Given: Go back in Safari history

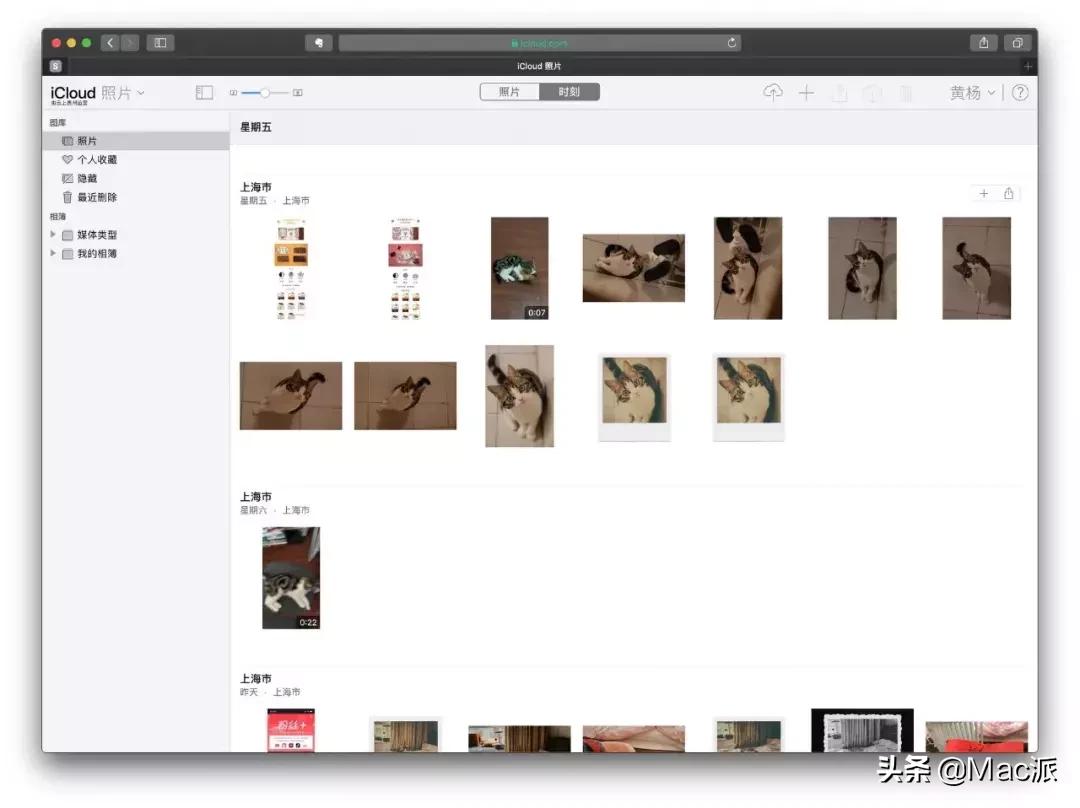Looking at the screenshot, I should point(110,43).
